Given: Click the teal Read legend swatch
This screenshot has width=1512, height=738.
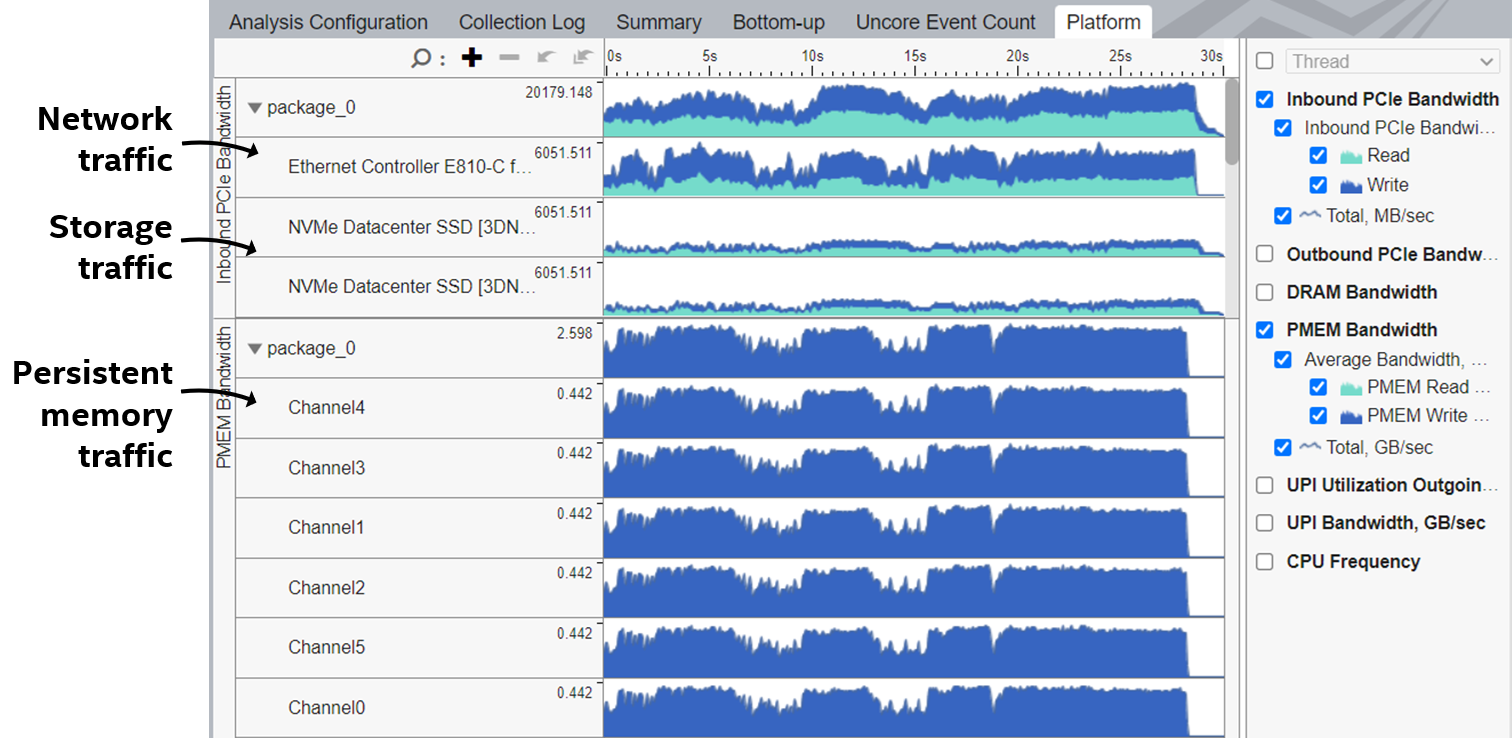Looking at the screenshot, I should click(x=1351, y=156).
